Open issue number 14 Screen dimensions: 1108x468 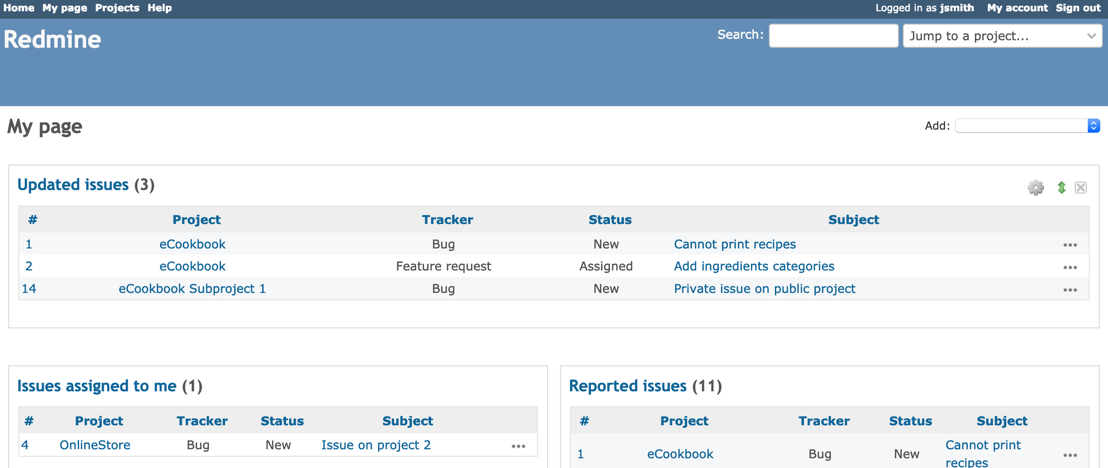pyautogui.click(x=29, y=288)
